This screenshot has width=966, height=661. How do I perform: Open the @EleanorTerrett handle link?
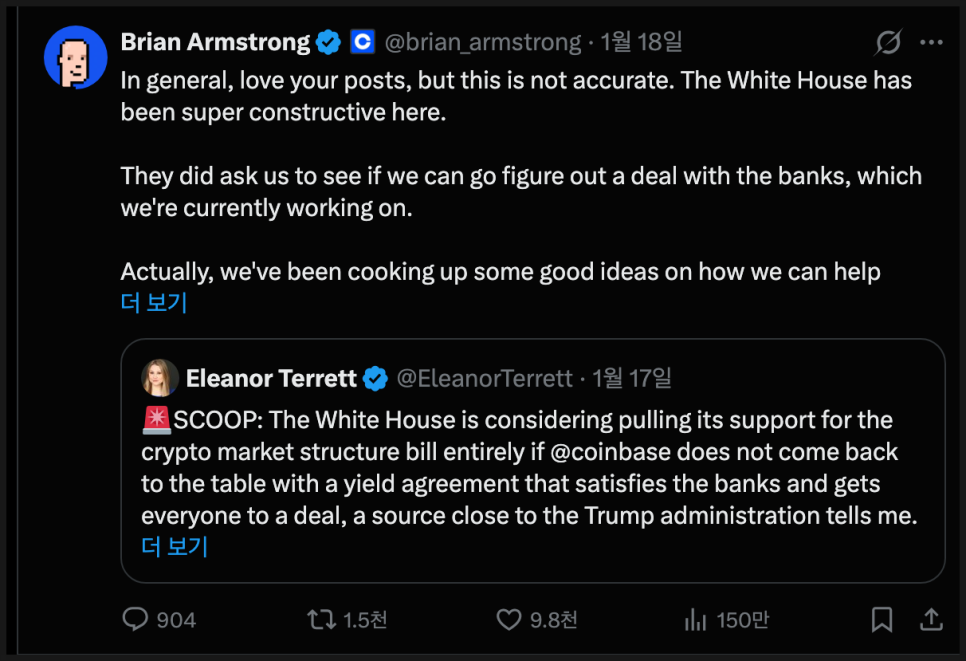[485, 378]
